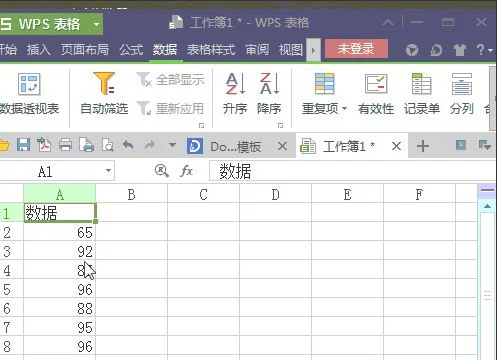The height and width of the screenshot is (360, 497).
Task: Sort ascending with 升序
Action: click(235, 95)
